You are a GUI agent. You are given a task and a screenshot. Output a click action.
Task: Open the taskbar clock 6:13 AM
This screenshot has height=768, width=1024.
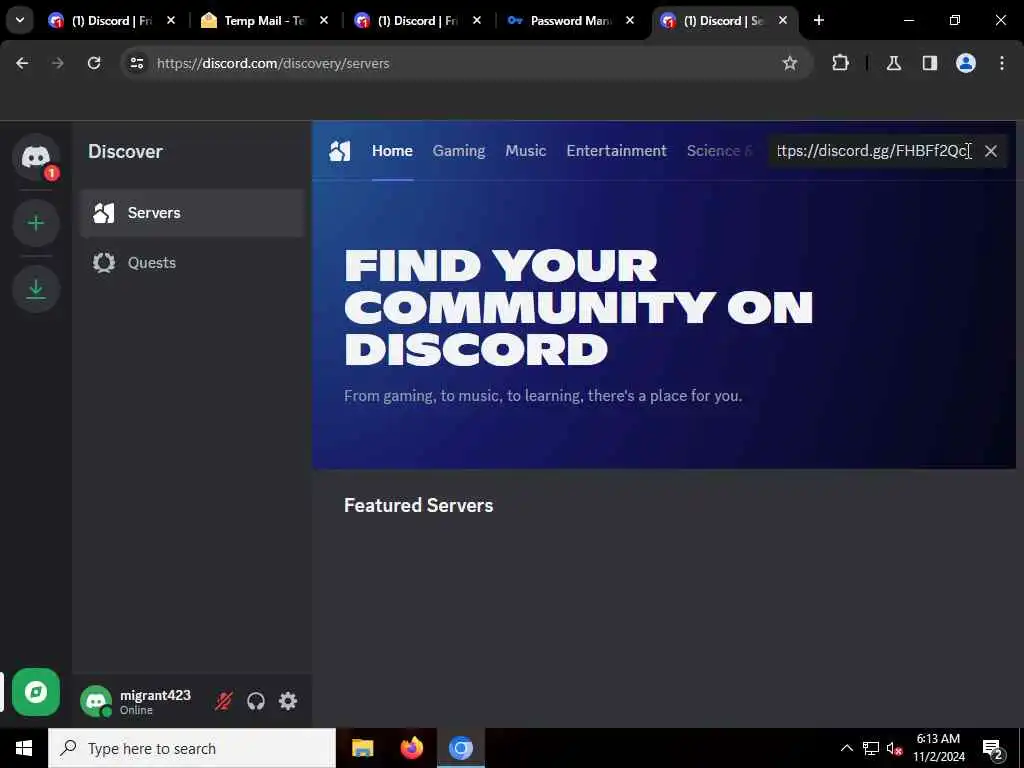(938, 748)
